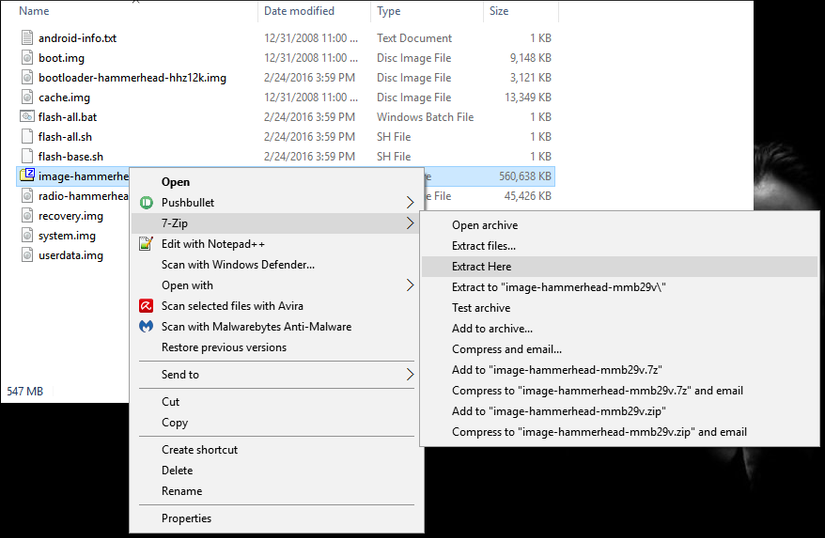The width and height of the screenshot is (825, 538).
Task: Select the system.img file
Action: (x=66, y=236)
